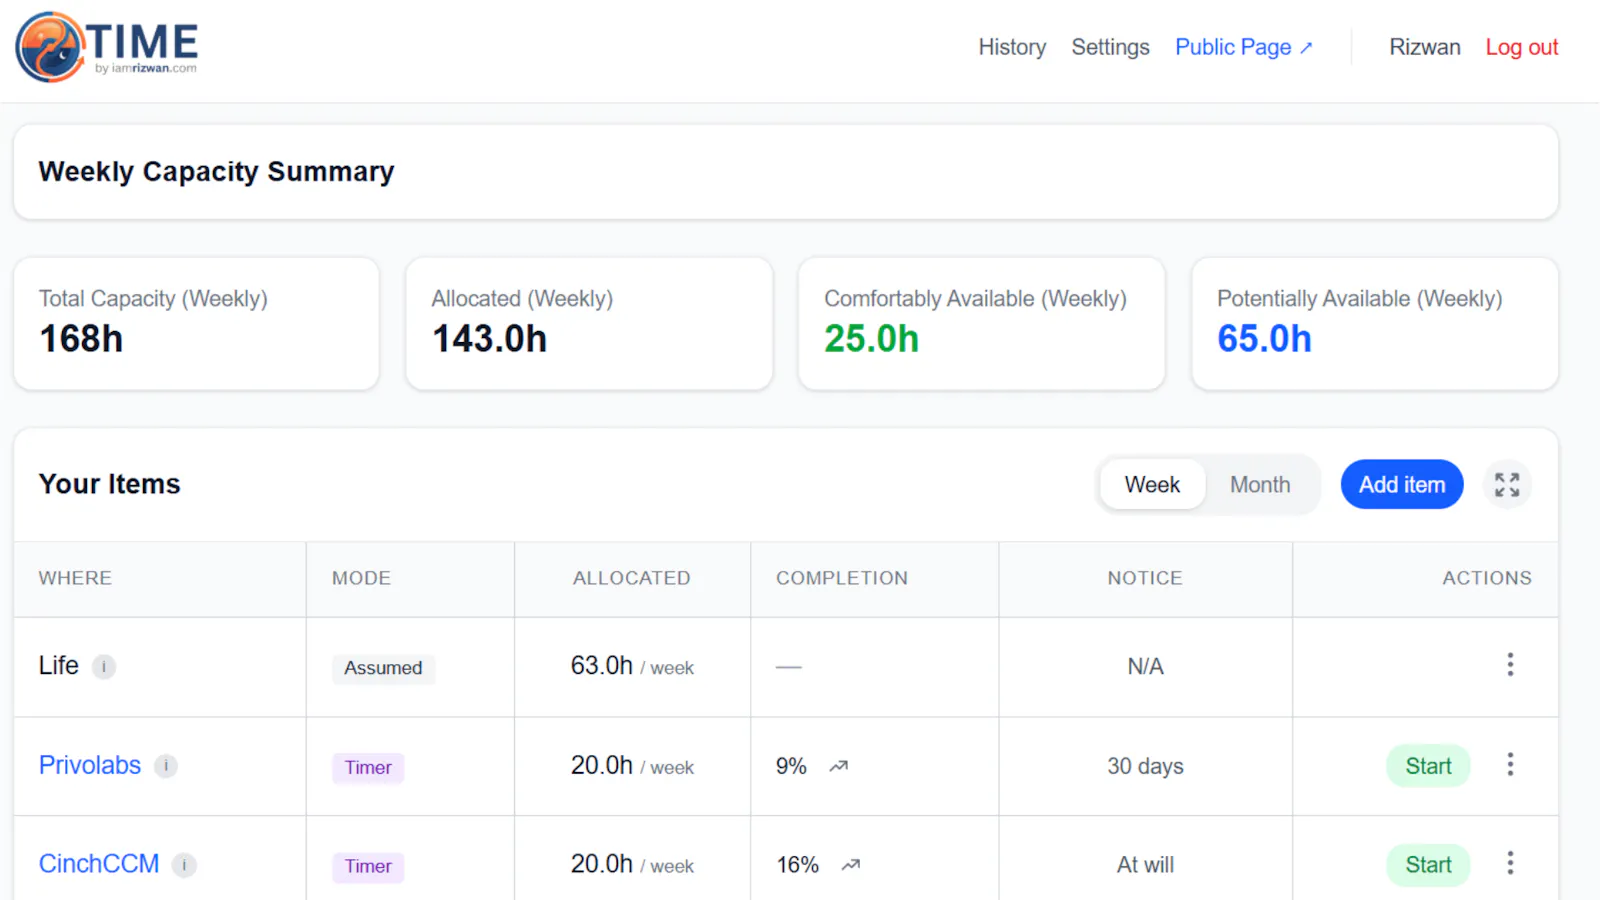Click the NOTICE column header
The height and width of the screenshot is (900, 1600).
pos(1145,578)
